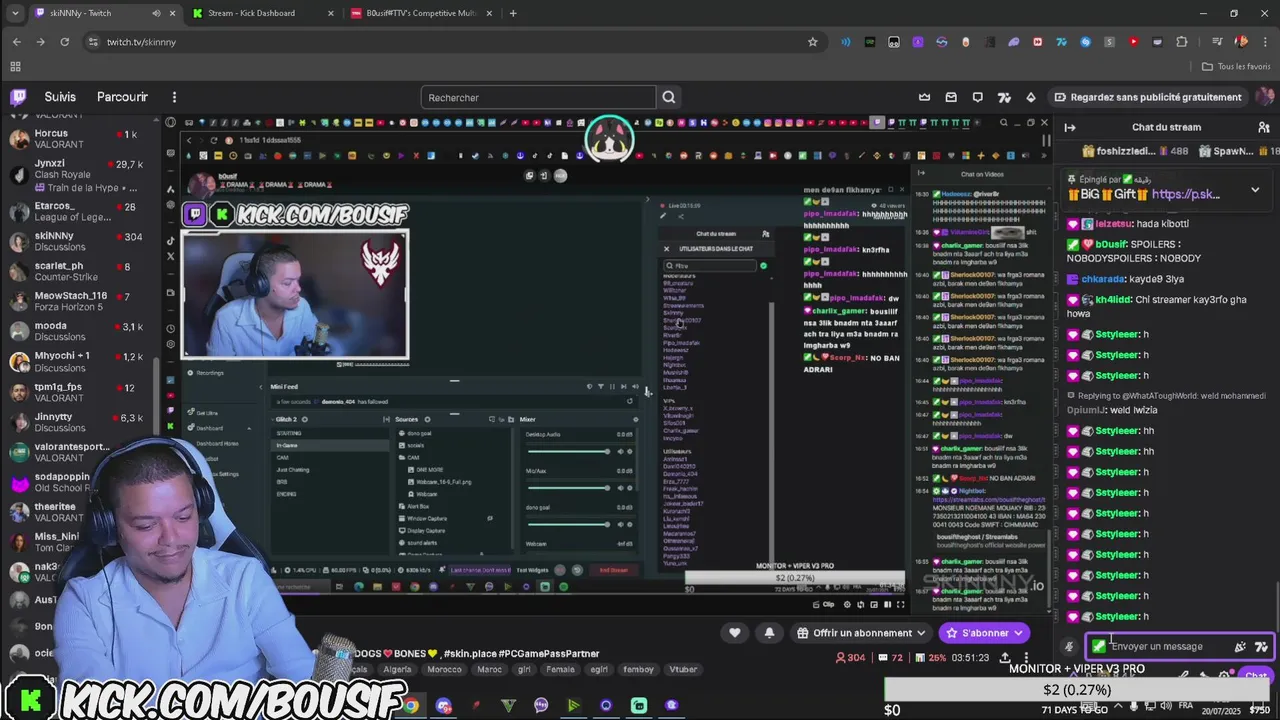Open the three-dot menu beside Parcourir

click(174, 97)
